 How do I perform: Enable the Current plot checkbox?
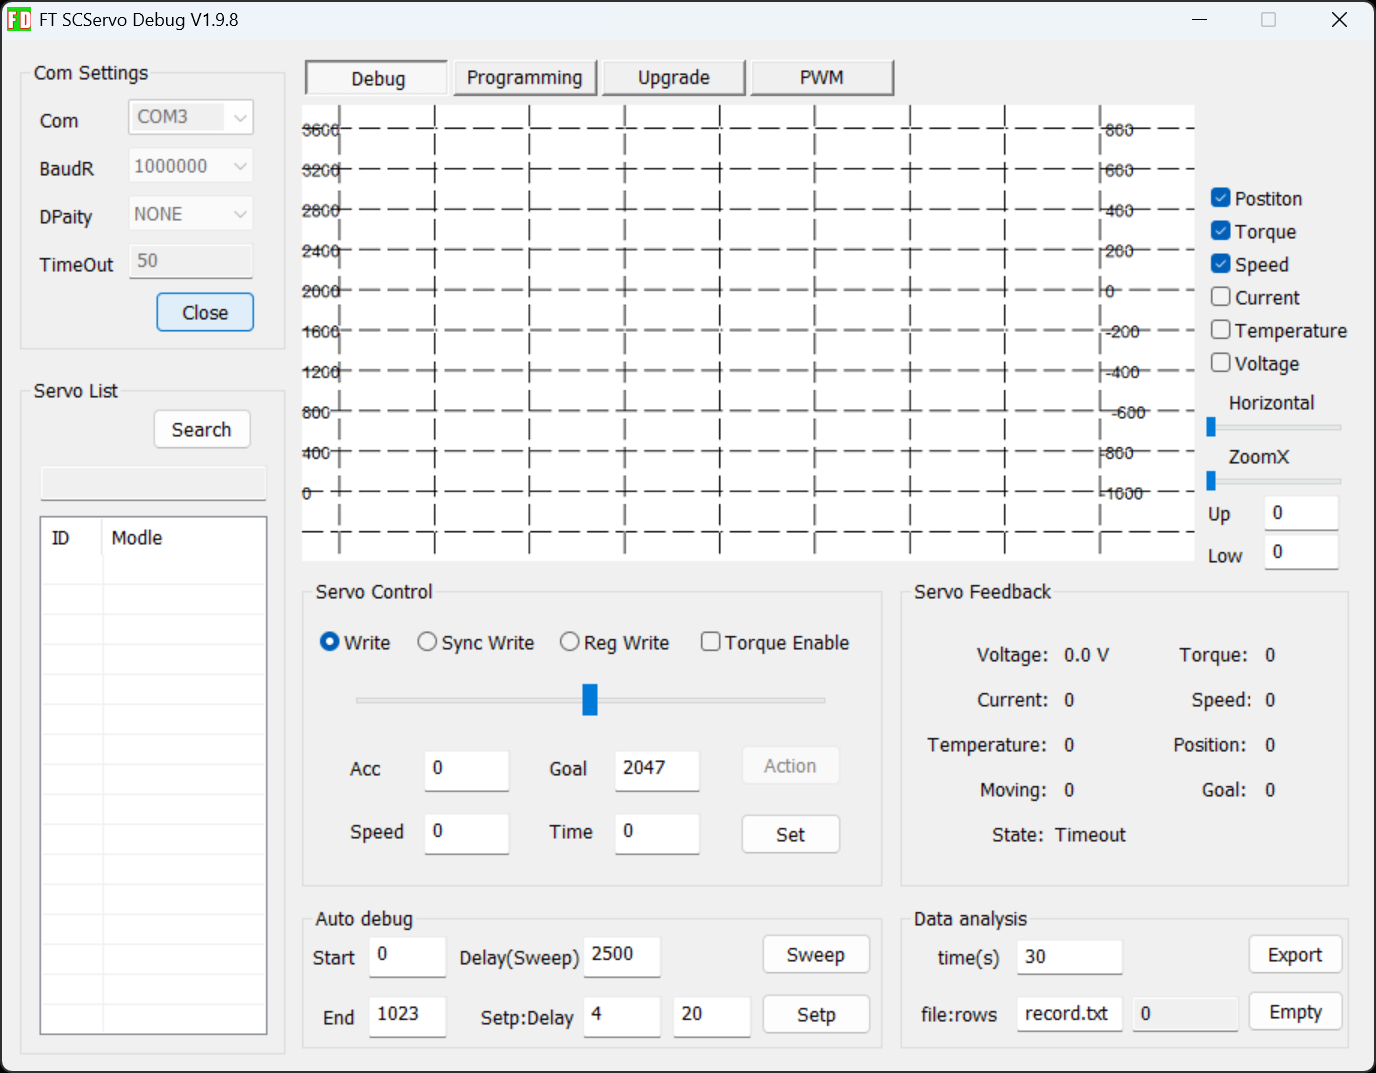(1221, 297)
